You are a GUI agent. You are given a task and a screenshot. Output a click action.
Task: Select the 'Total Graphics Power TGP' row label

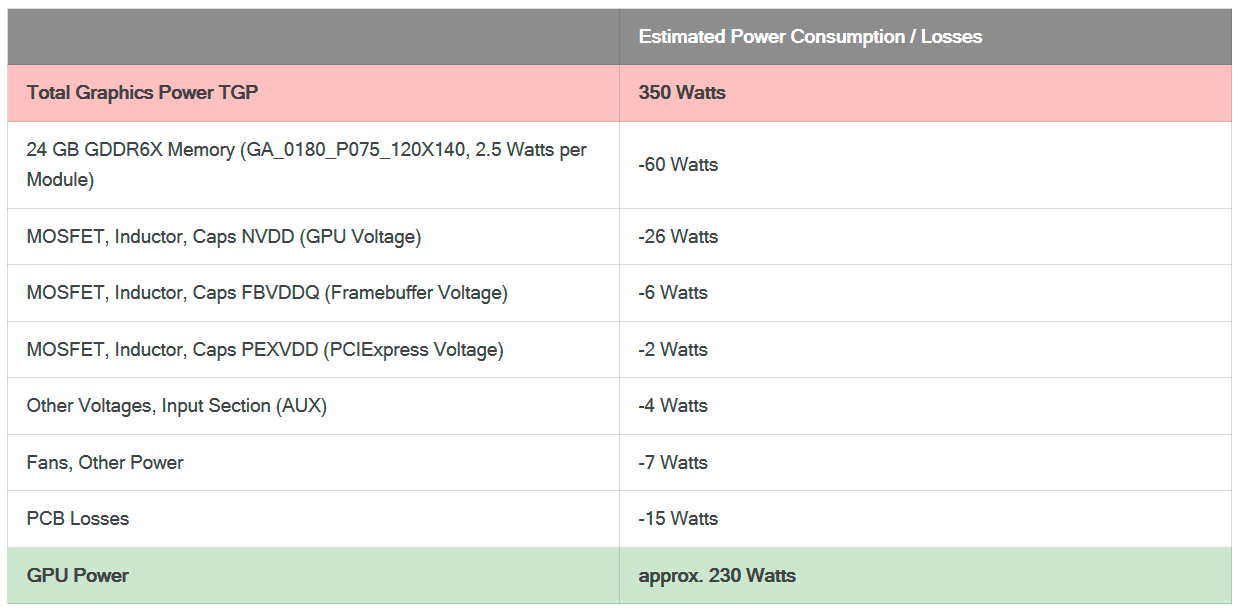coord(142,93)
